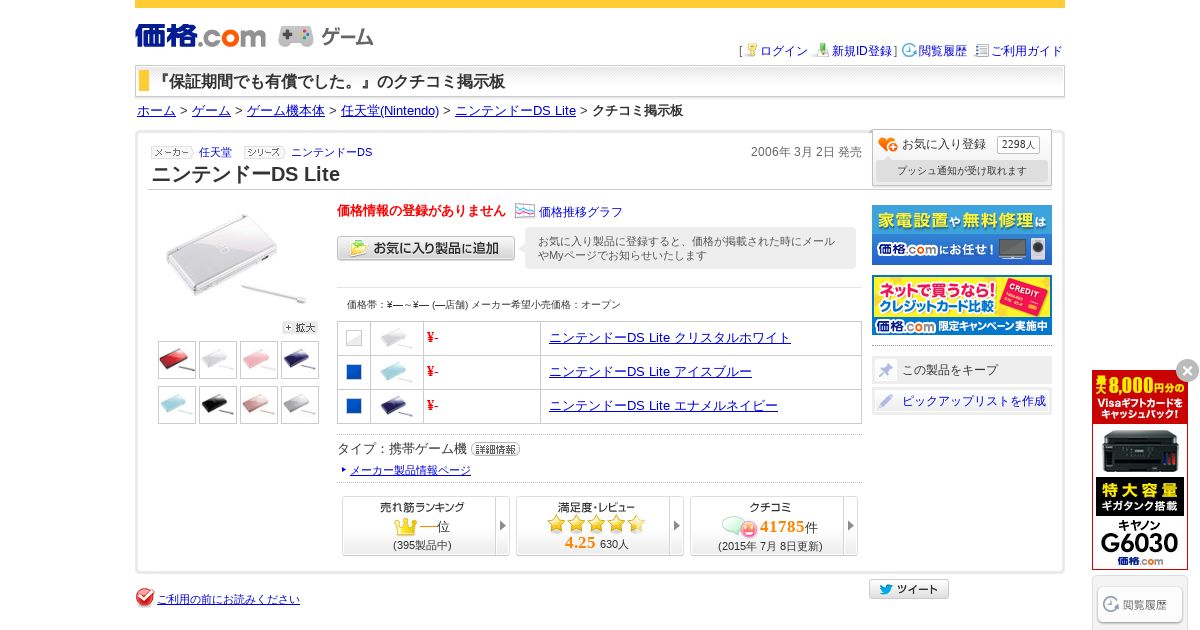The width and height of the screenshot is (1200, 630).
Task: Open ご利用の前にお読みください link
Action: [228, 599]
